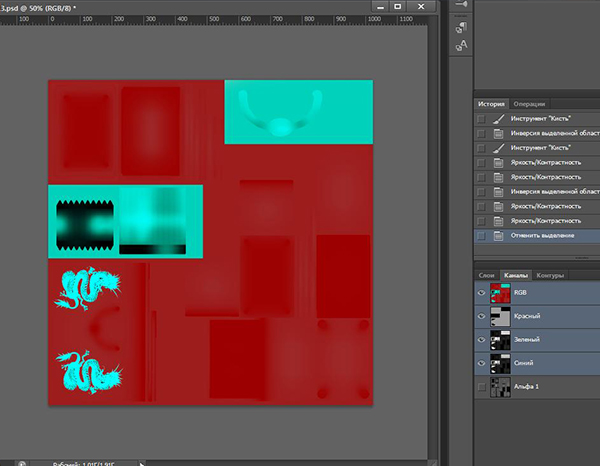This screenshot has width=600, height=466.
Task: Click the first Инструмент "Кисть" history state
Action: pos(544,119)
